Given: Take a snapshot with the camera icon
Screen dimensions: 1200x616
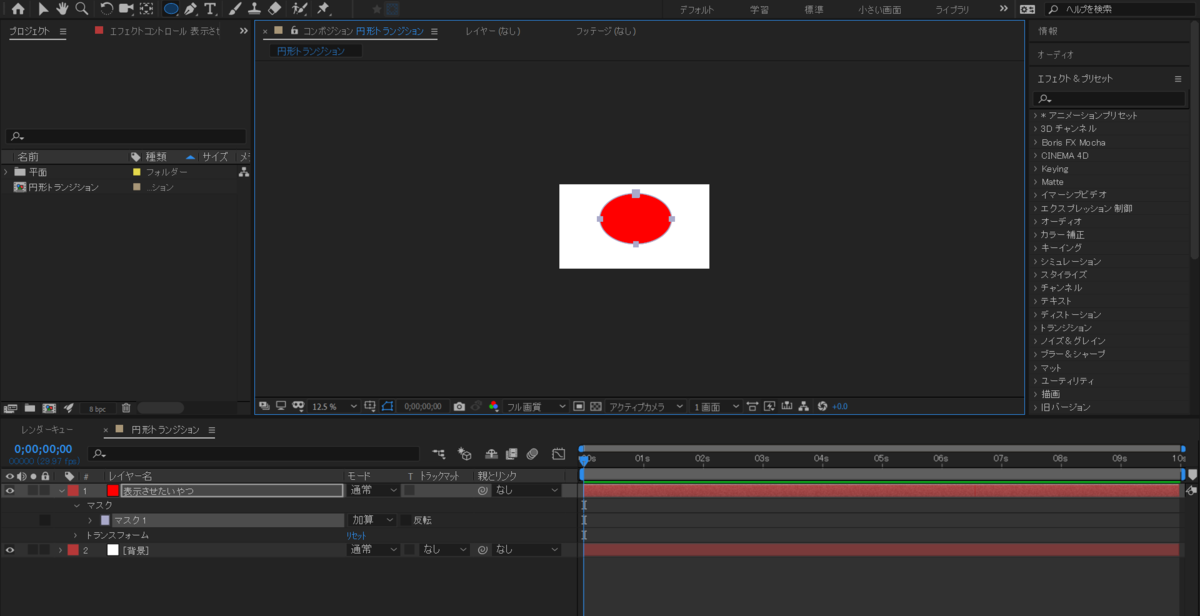Looking at the screenshot, I should click(x=459, y=407).
